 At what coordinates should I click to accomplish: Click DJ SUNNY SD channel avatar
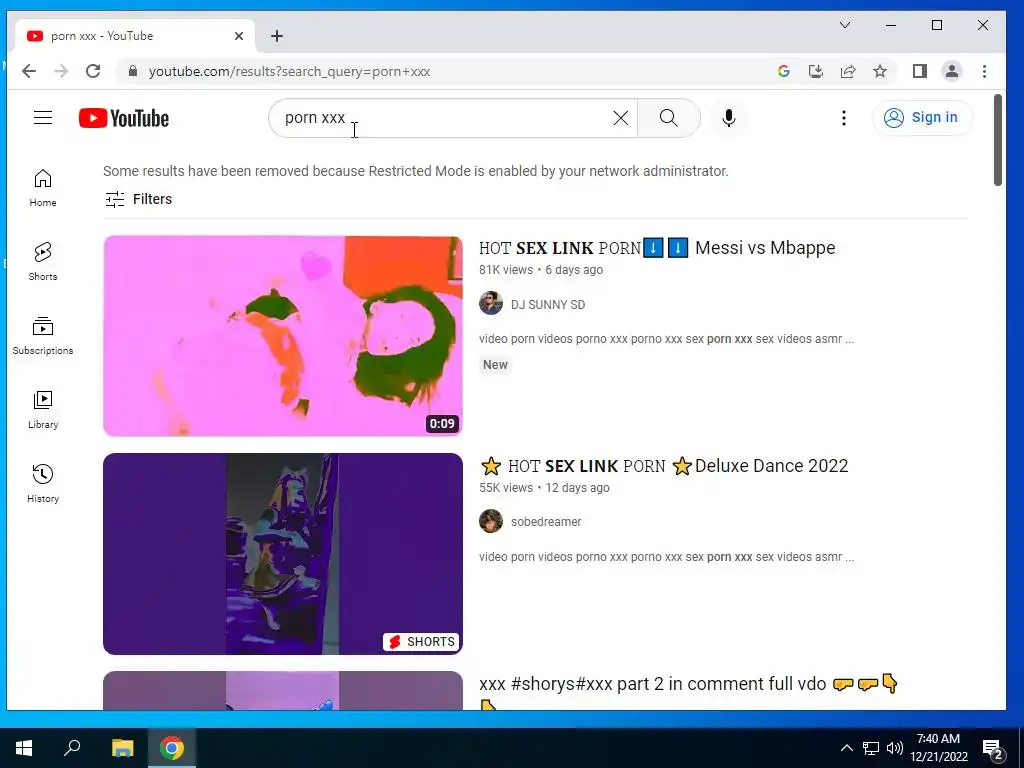point(491,304)
